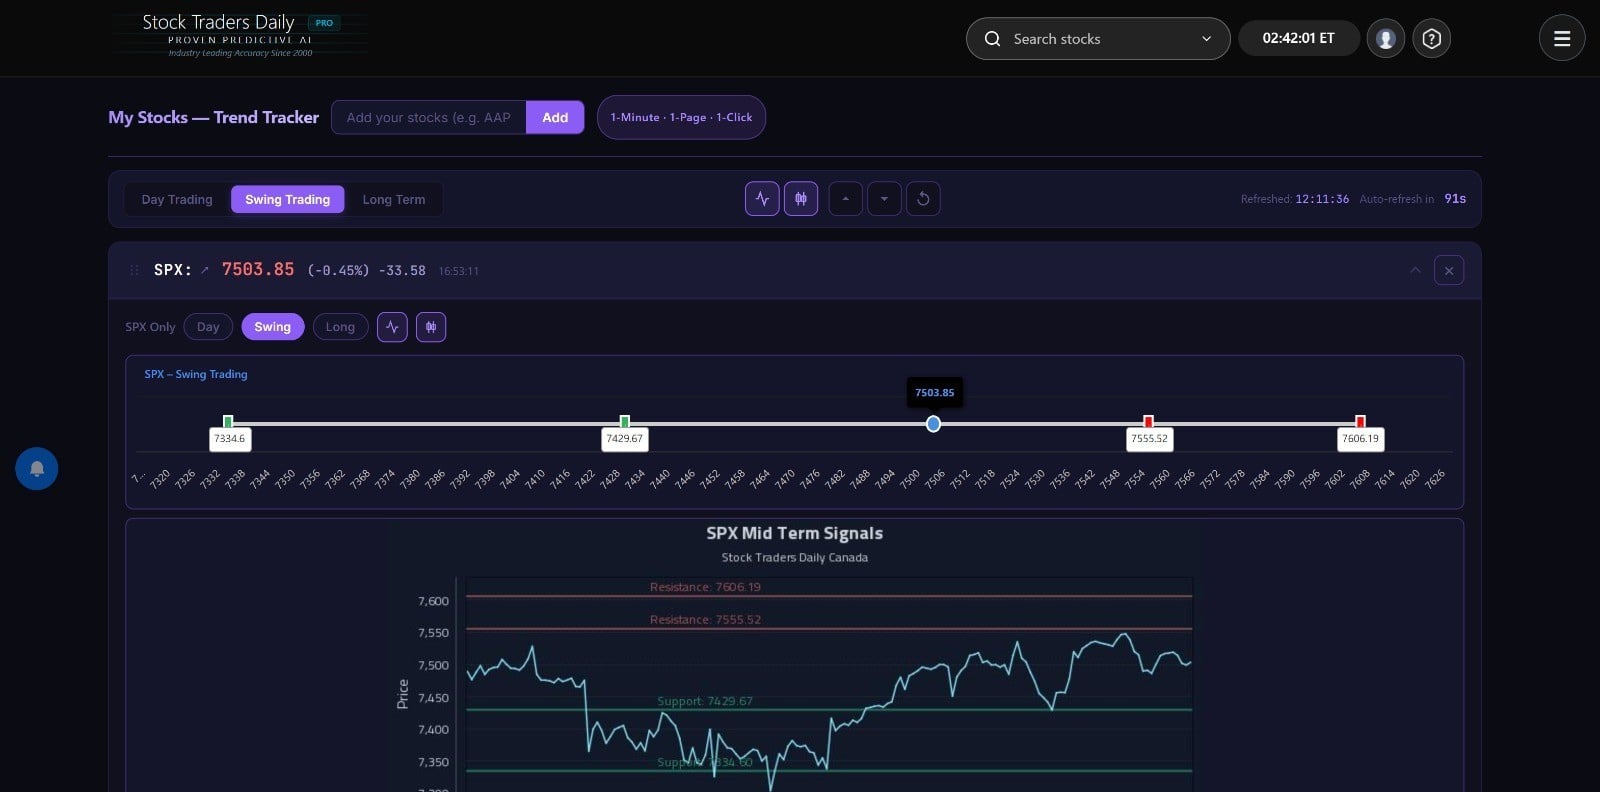Select the SPX Only Swing pill
This screenshot has height=792, width=1600.
coord(272,327)
